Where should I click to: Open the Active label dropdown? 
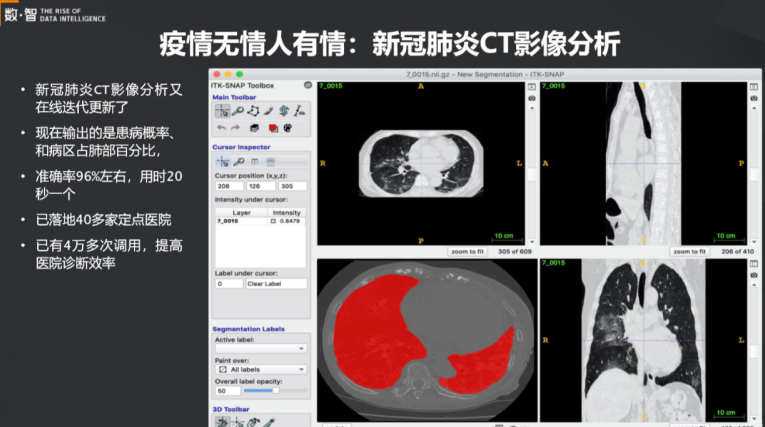[x=261, y=348]
